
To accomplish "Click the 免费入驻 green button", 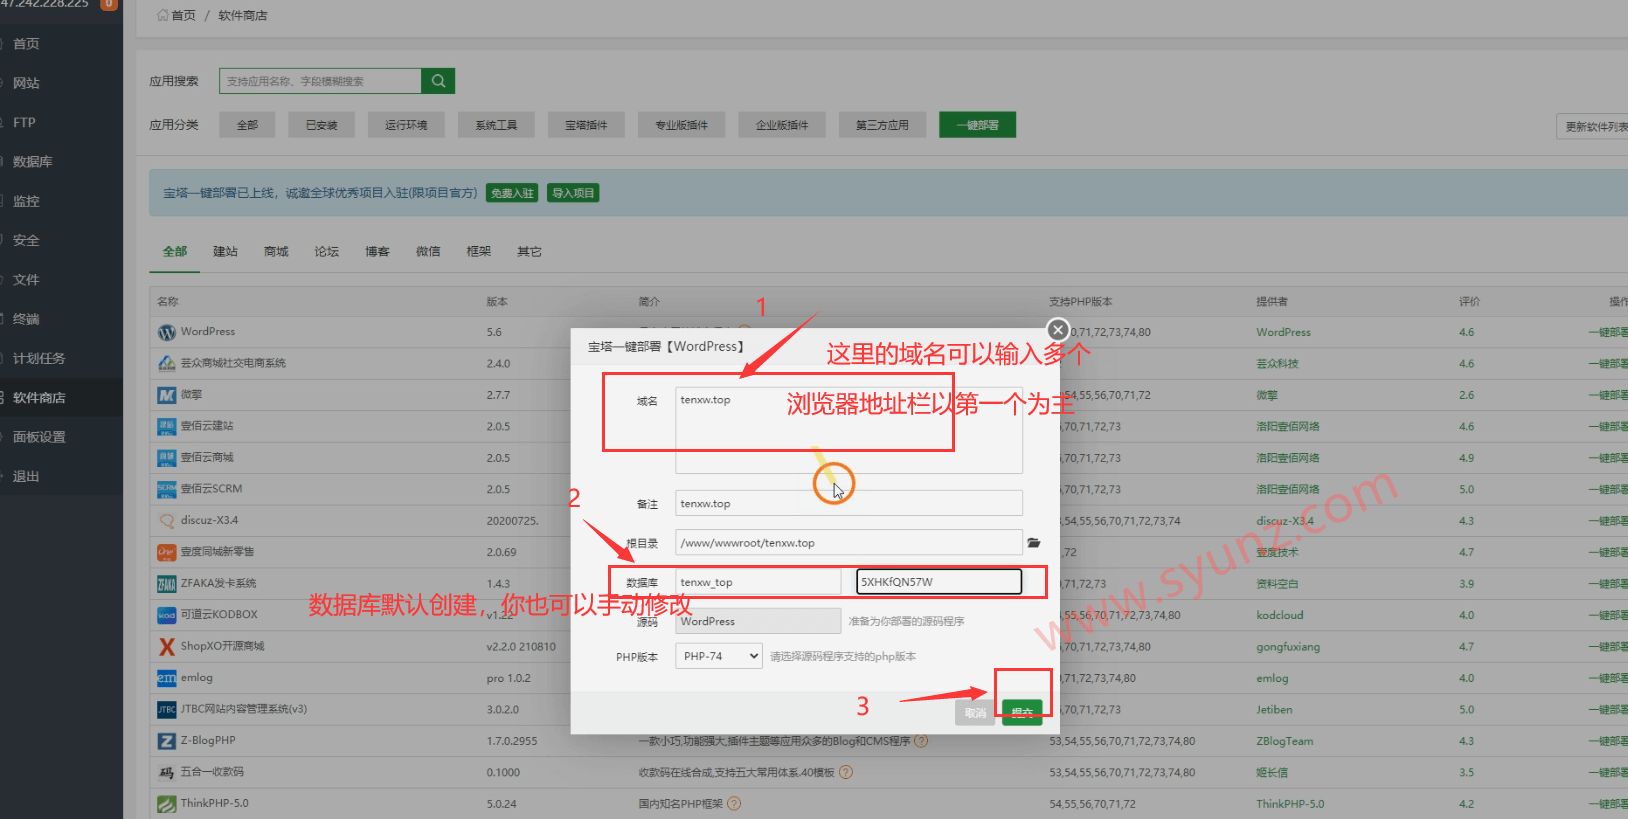I will pos(512,193).
